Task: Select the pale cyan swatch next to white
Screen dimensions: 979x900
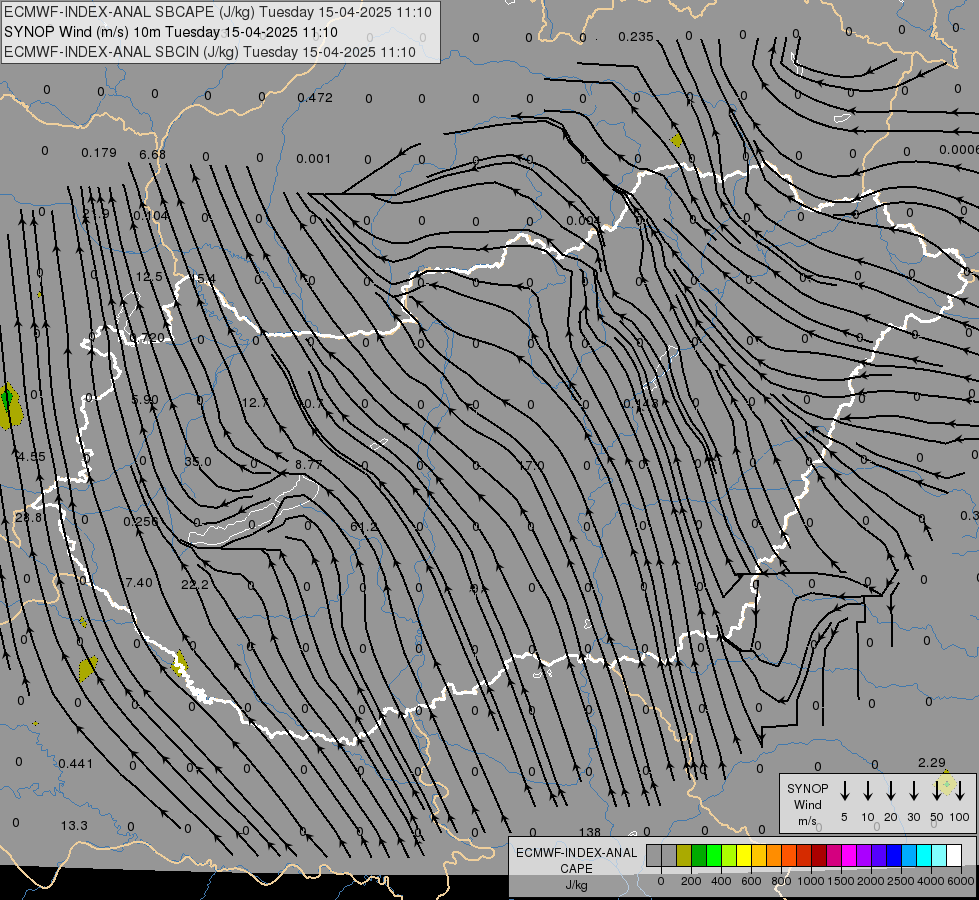Action: (x=939, y=856)
